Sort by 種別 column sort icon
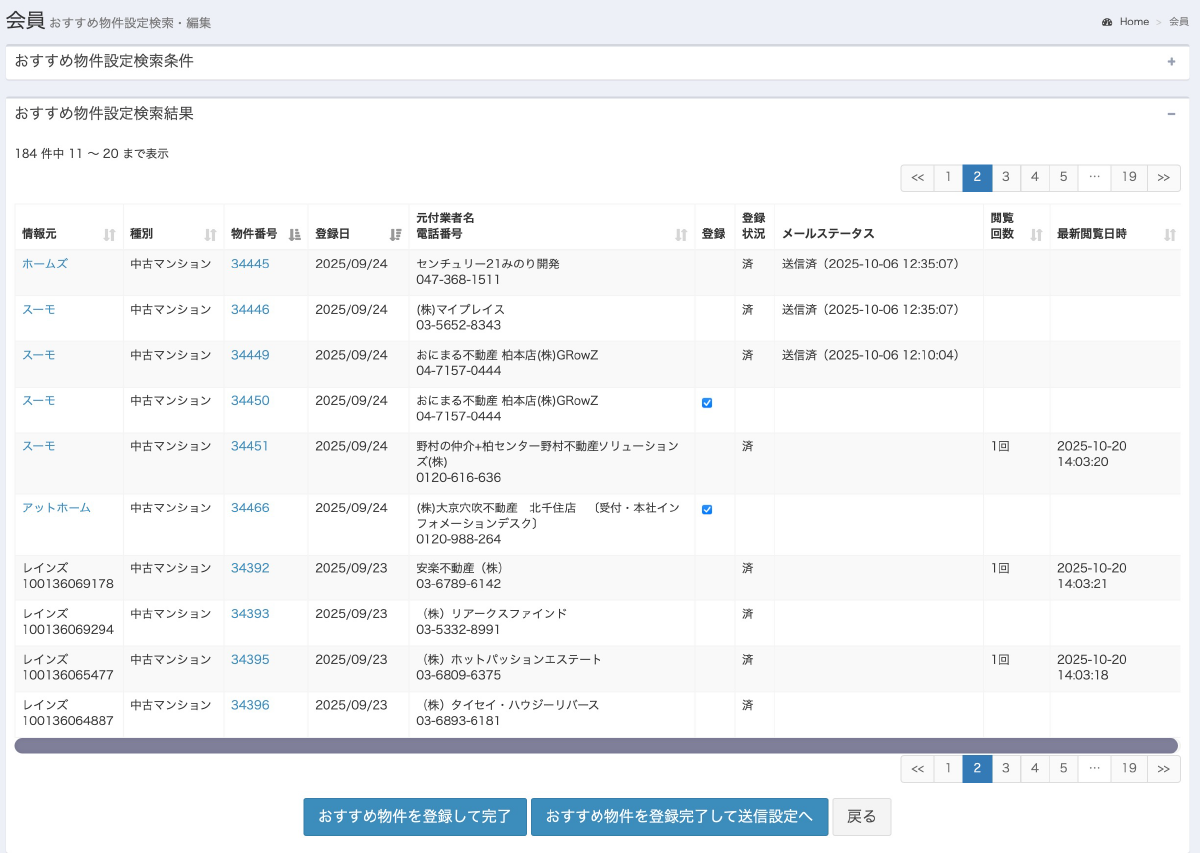 tap(210, 234)
